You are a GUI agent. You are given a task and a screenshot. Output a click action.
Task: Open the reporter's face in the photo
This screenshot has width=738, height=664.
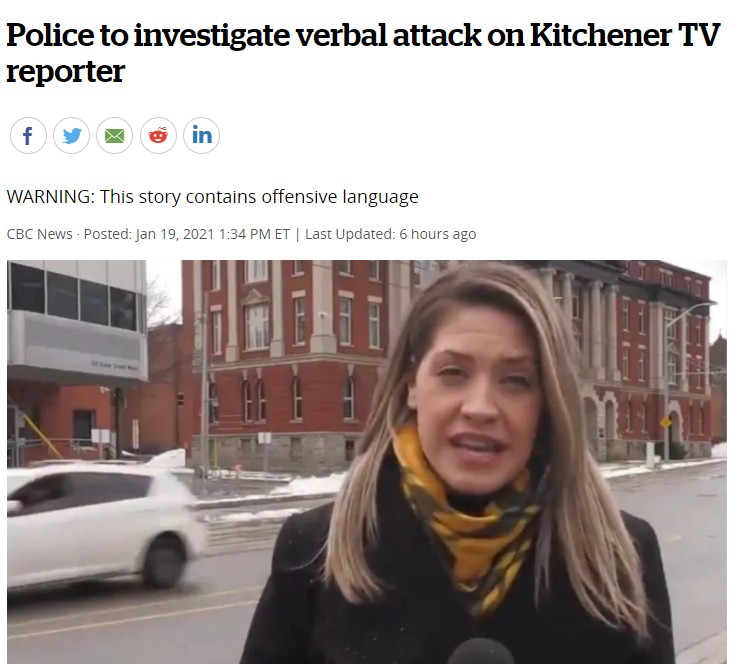coord(474,395)
